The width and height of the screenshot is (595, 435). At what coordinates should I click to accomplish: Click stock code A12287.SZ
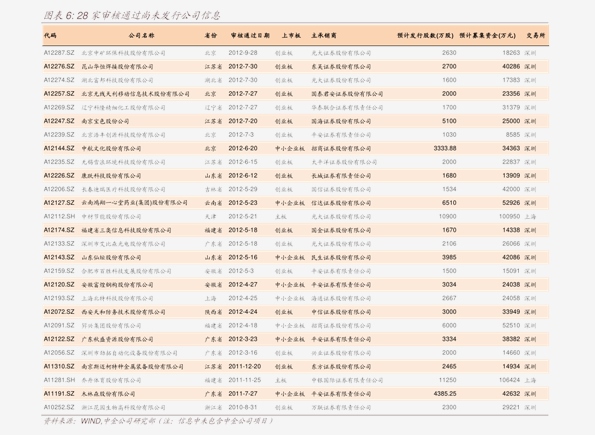coord(59,53)
